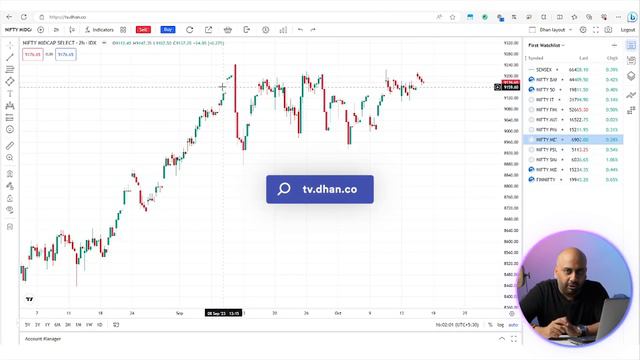
Task: Select the FINNIFTY watchlist row
Action: (573, 180)
